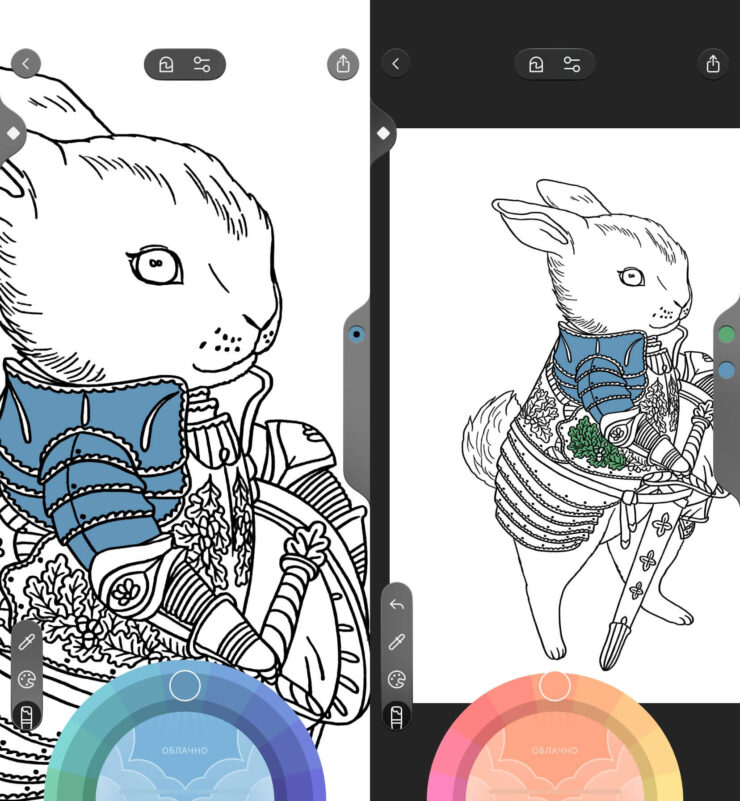Toggle the marker tool on the left screen
The image size is (740, 801).
tap(27, 715)
